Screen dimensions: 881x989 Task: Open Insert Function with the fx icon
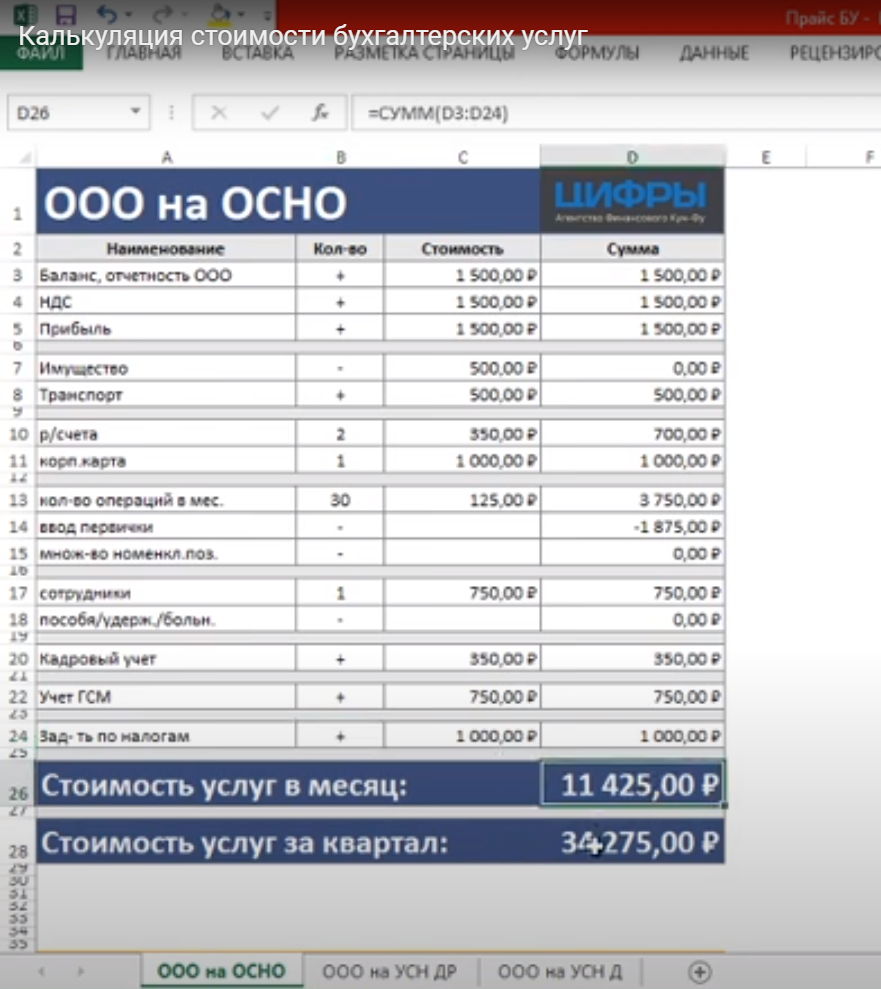click(x=320, y=113)
